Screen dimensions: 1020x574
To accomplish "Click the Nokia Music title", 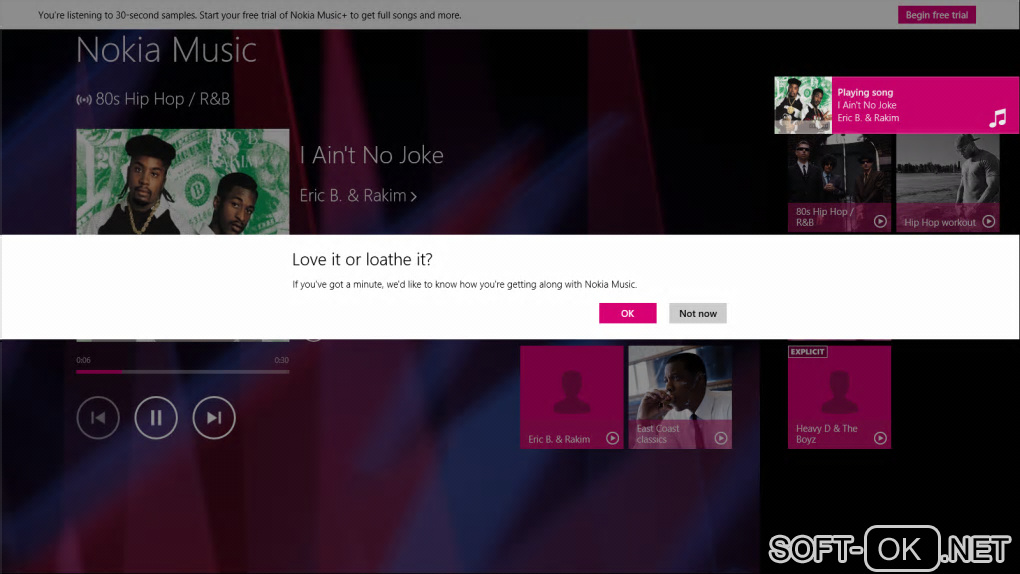I will [x=167, y=50].
